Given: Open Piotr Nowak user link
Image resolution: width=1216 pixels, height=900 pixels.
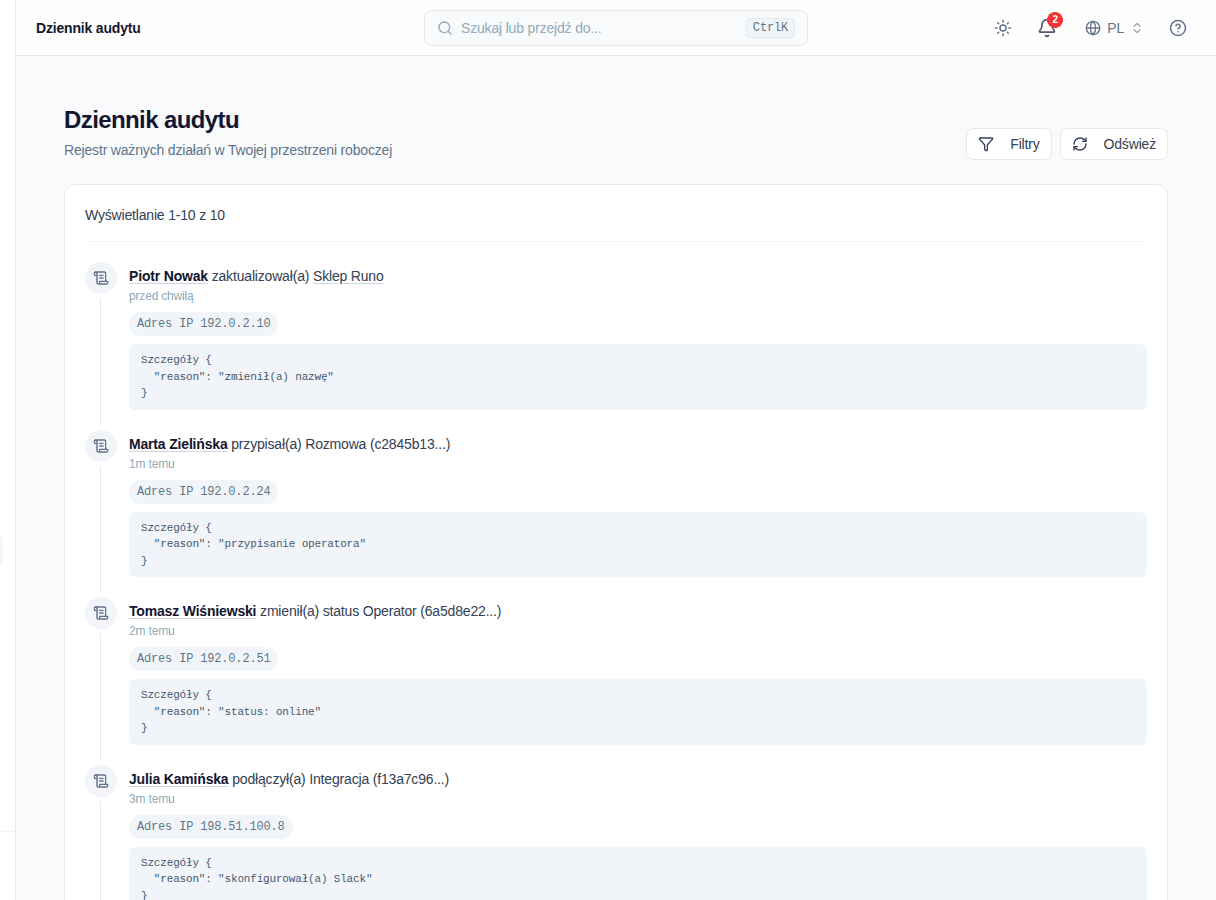Looking at the screenshot, I should [168, 276].
